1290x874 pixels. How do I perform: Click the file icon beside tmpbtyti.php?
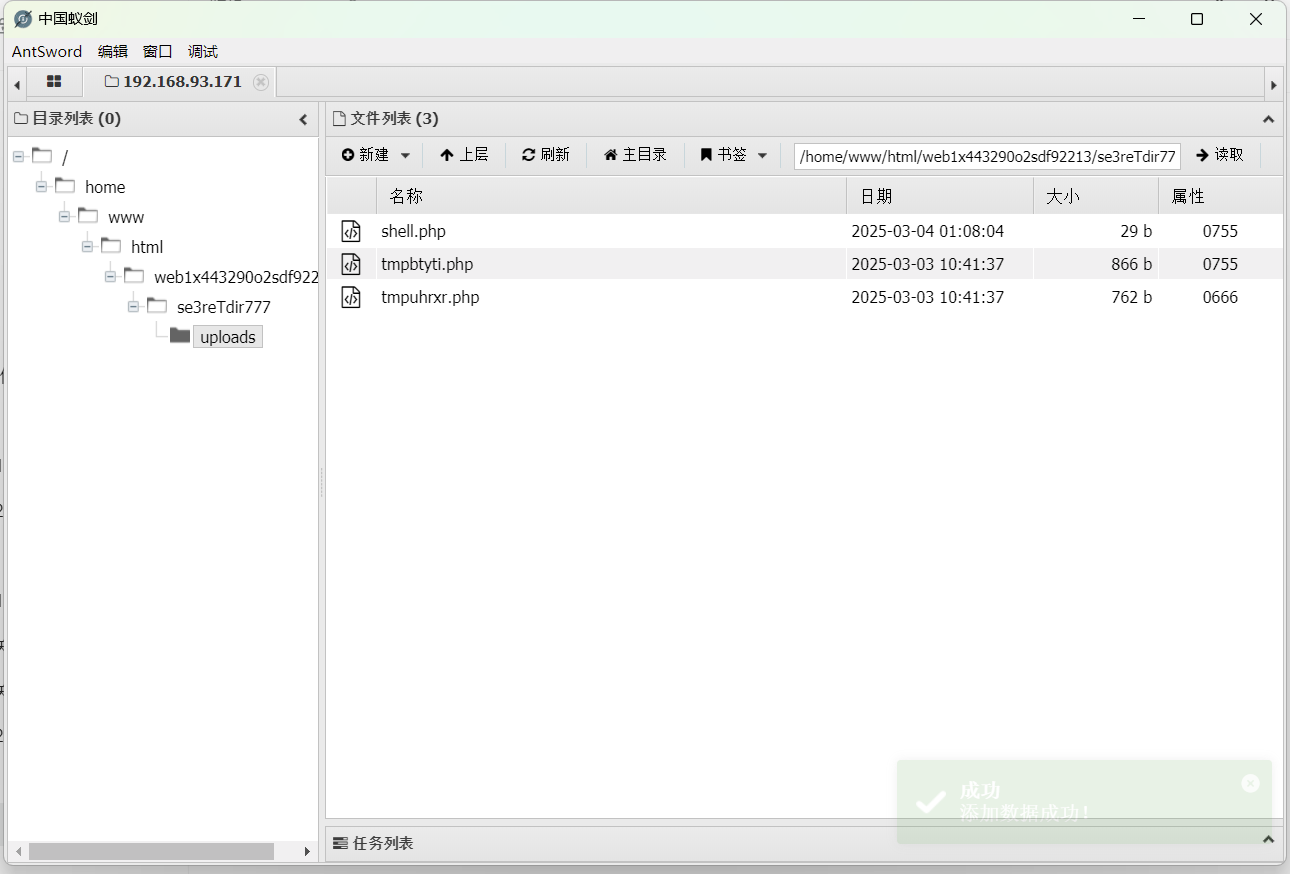[x=350, y=264]
